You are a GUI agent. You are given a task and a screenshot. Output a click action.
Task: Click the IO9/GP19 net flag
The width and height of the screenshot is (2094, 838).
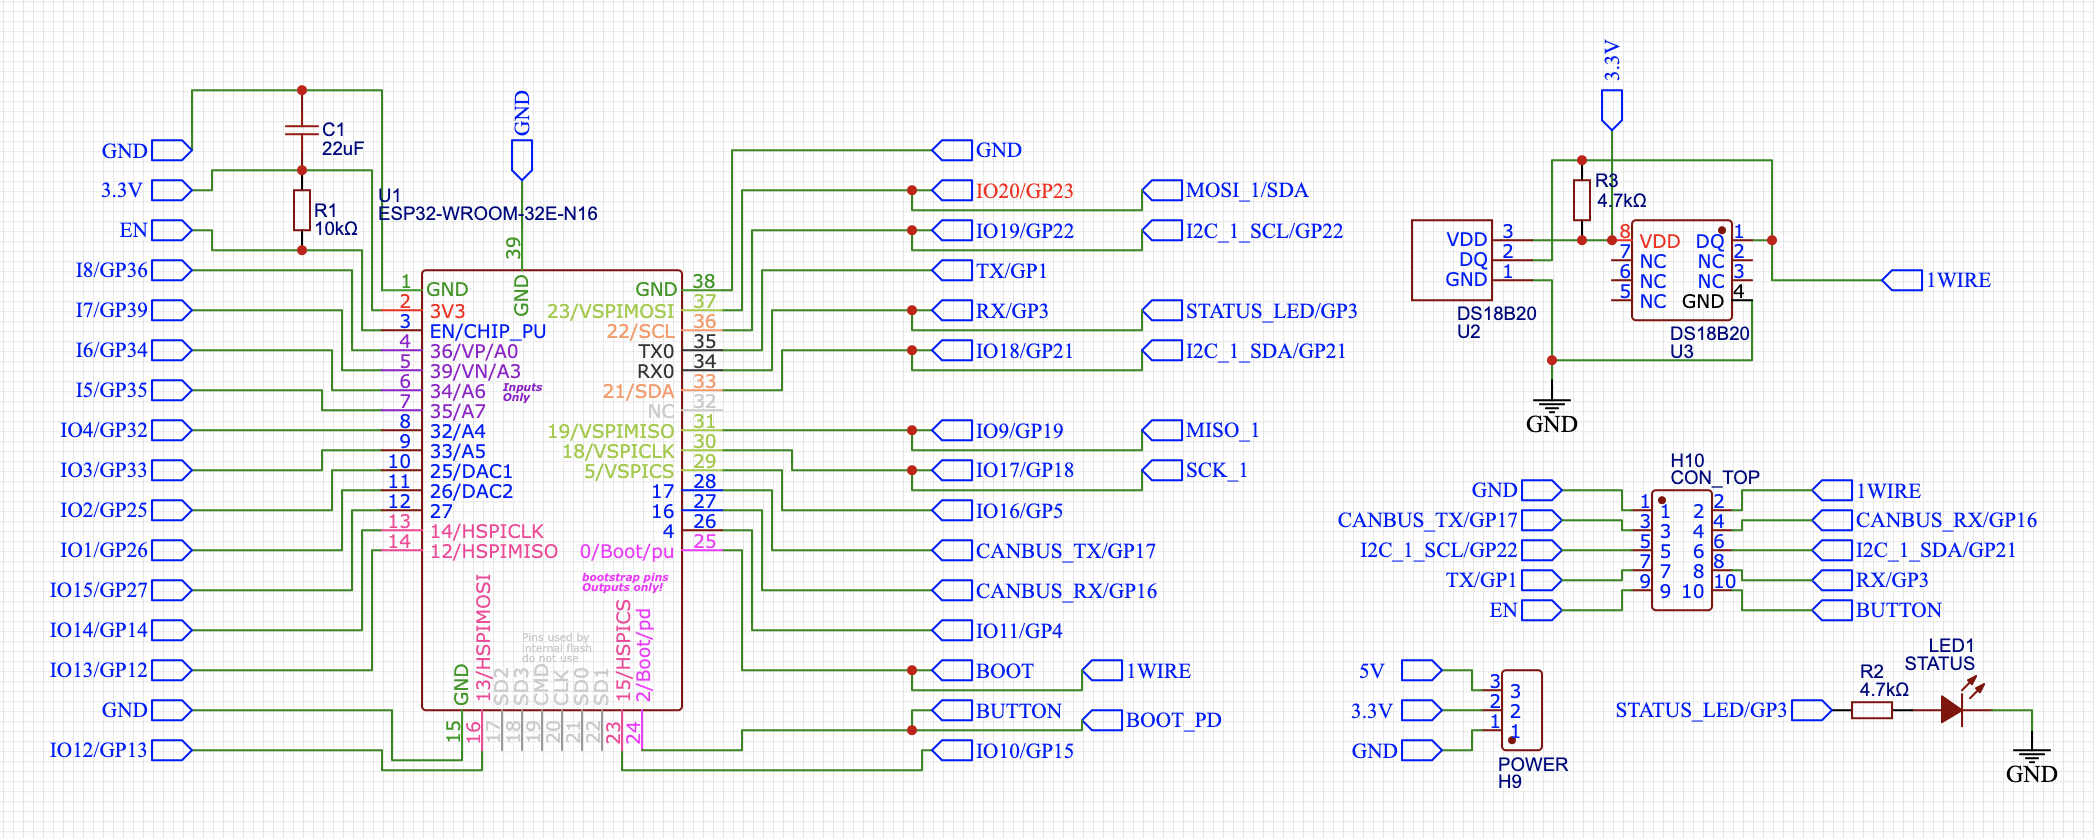(998, 430)
